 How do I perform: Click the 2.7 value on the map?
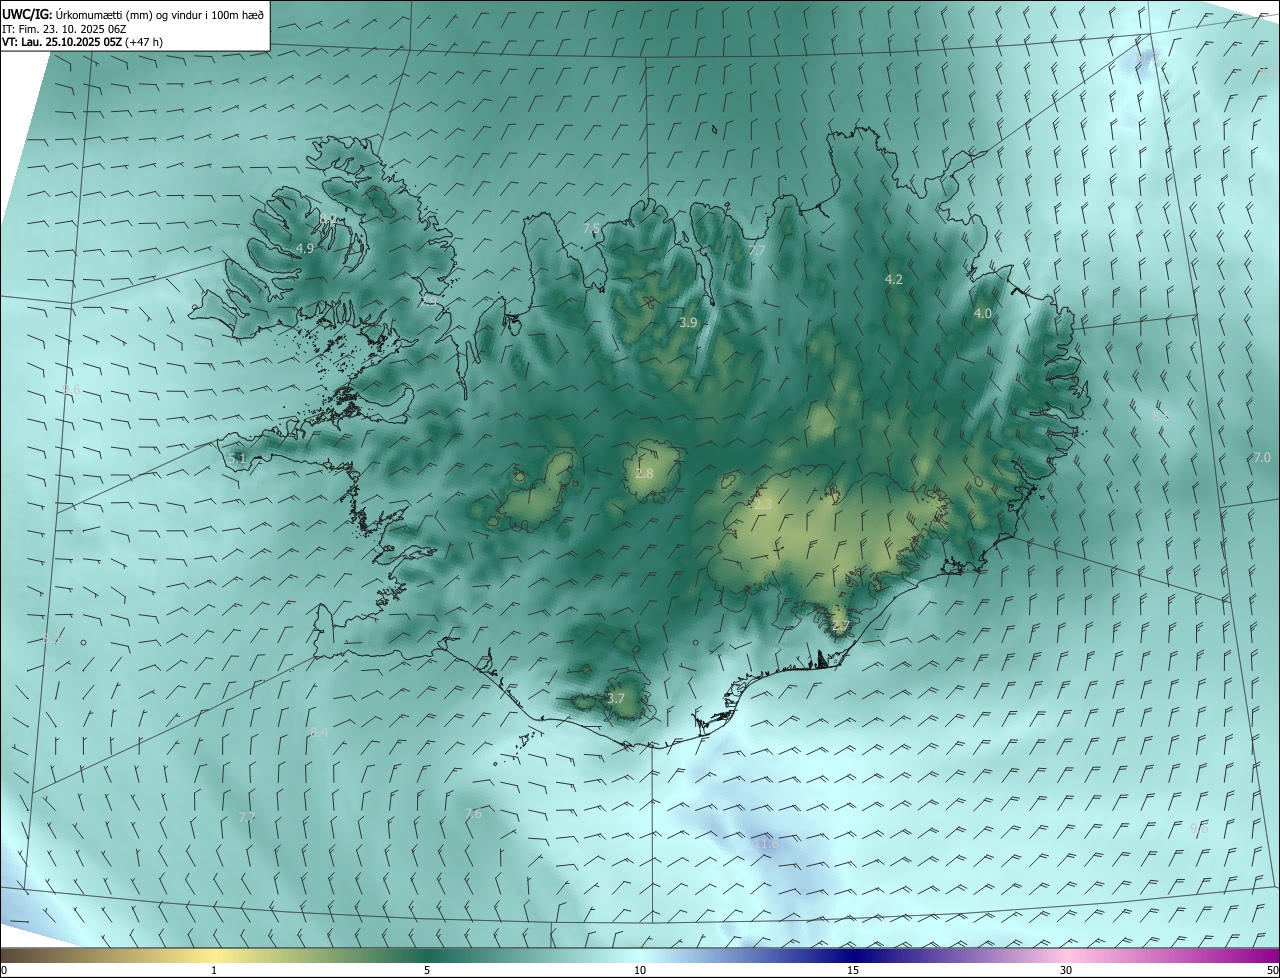click(x=840, y=626)
